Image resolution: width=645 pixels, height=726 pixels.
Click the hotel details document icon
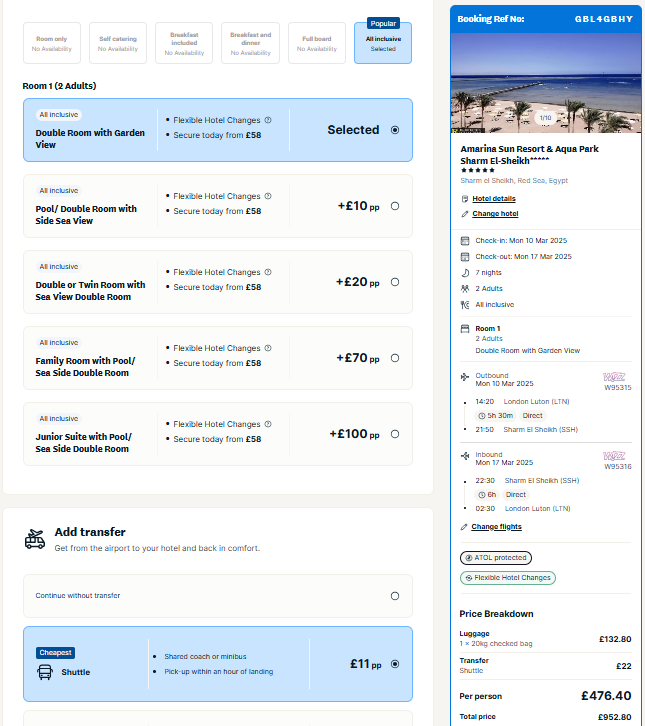[465, 199]
